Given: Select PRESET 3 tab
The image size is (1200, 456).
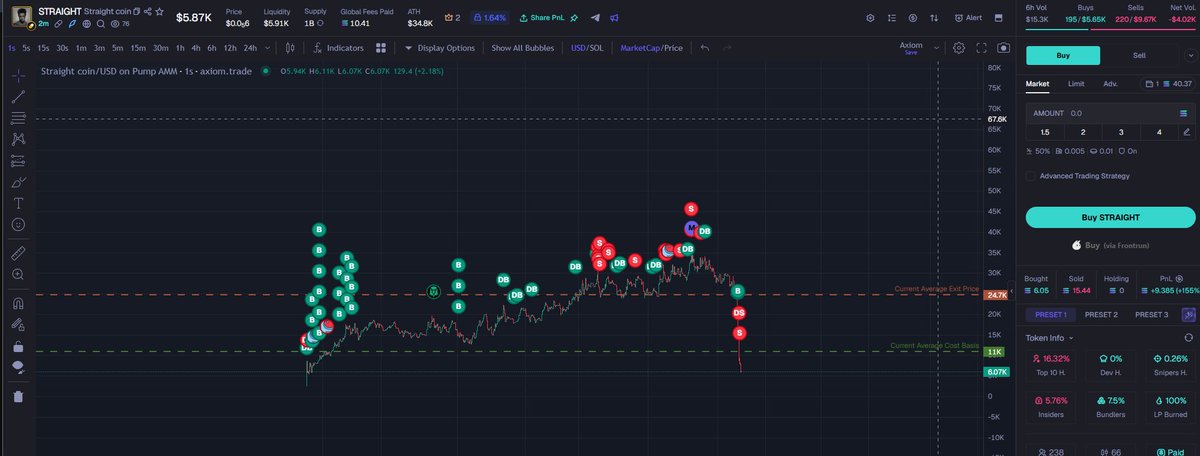Looking at the screenshot, I should tap(1151, 314).
